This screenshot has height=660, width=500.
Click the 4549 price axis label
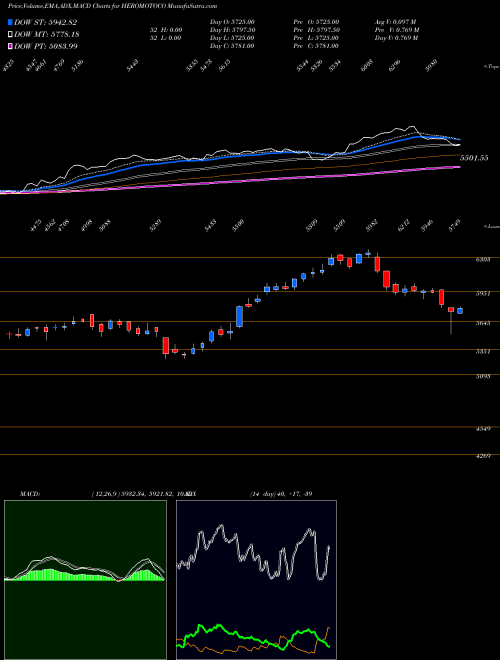point(483,429)
